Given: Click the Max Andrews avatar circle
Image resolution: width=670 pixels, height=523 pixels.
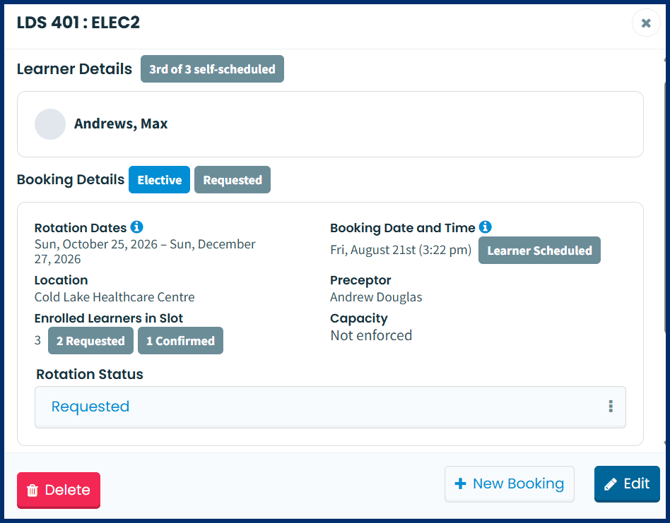Looking at the screenshot, I should (50, 124).
